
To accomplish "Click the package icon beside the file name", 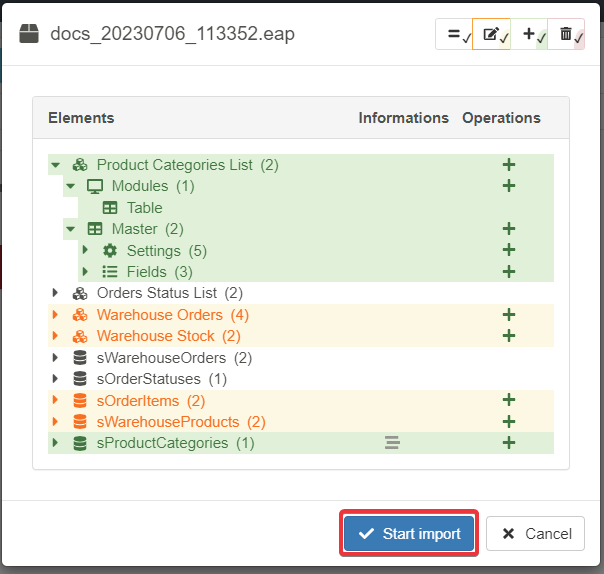I will coord(30,34).
